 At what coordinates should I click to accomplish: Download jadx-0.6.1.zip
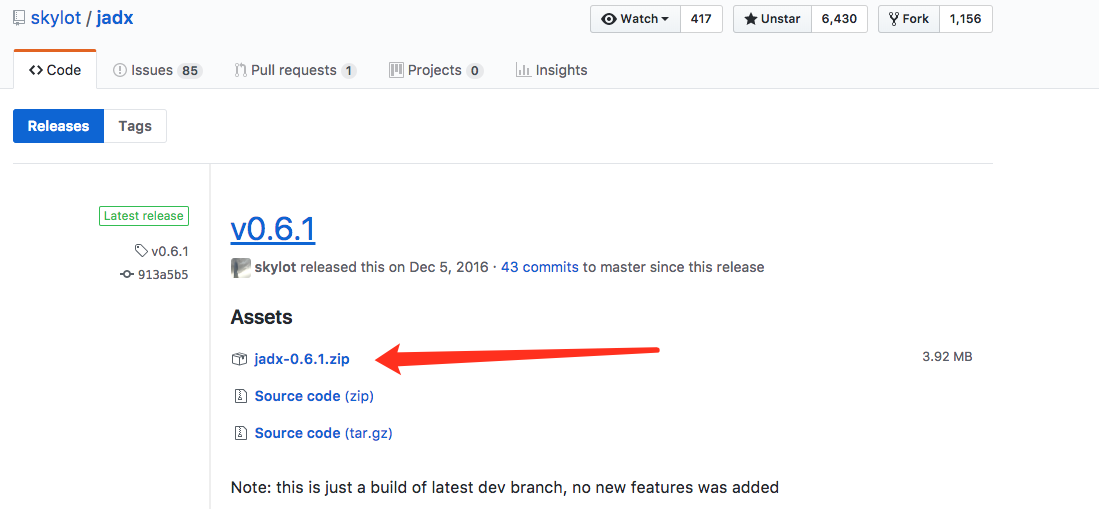(x=302, y=360)
